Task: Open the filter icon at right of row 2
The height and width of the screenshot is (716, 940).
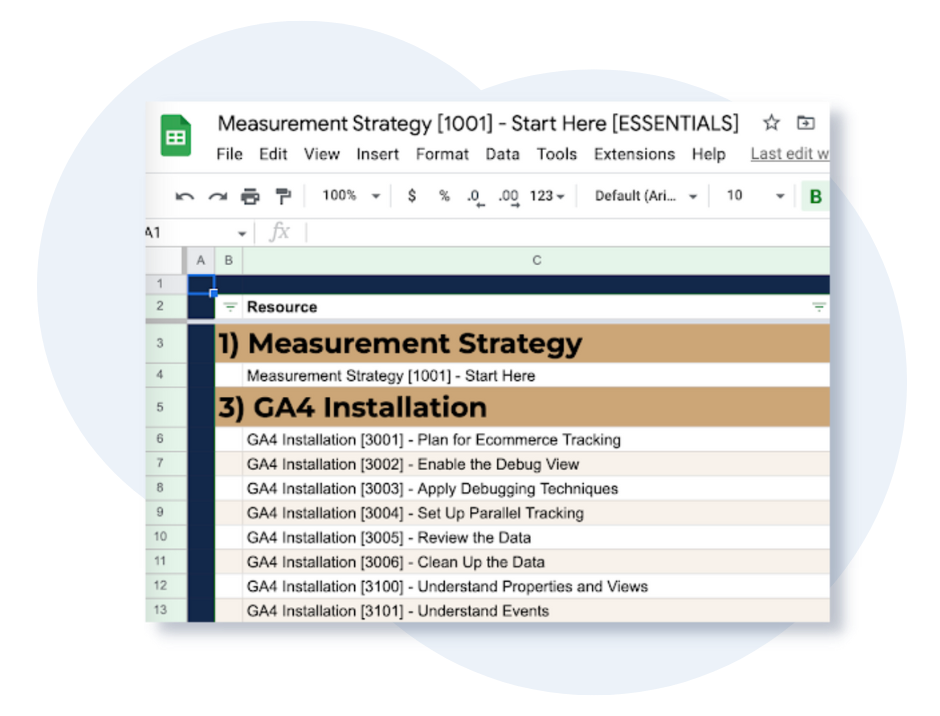Action: [x=819, y=307]
